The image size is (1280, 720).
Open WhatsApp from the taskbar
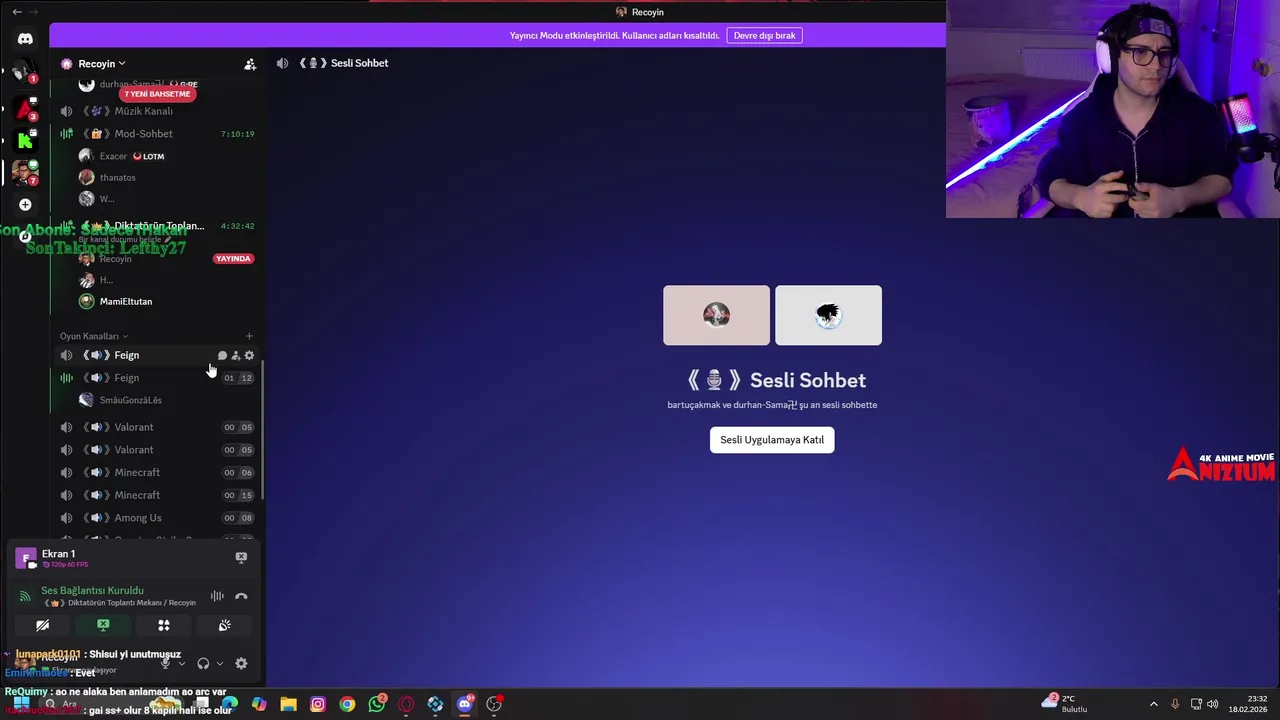pyautogui.click(x=377, y=704)
